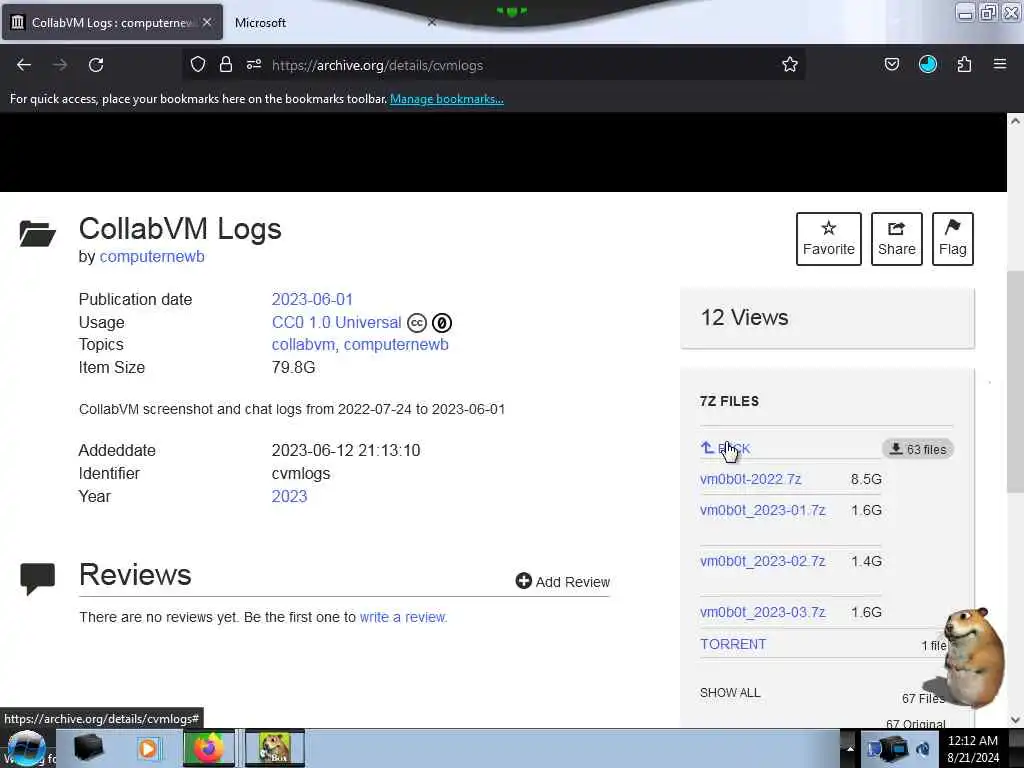The height and width of the screenshot is (768, 1024).
Task: Click the Back link in 7Z files
Action: [x=726, y=449]
